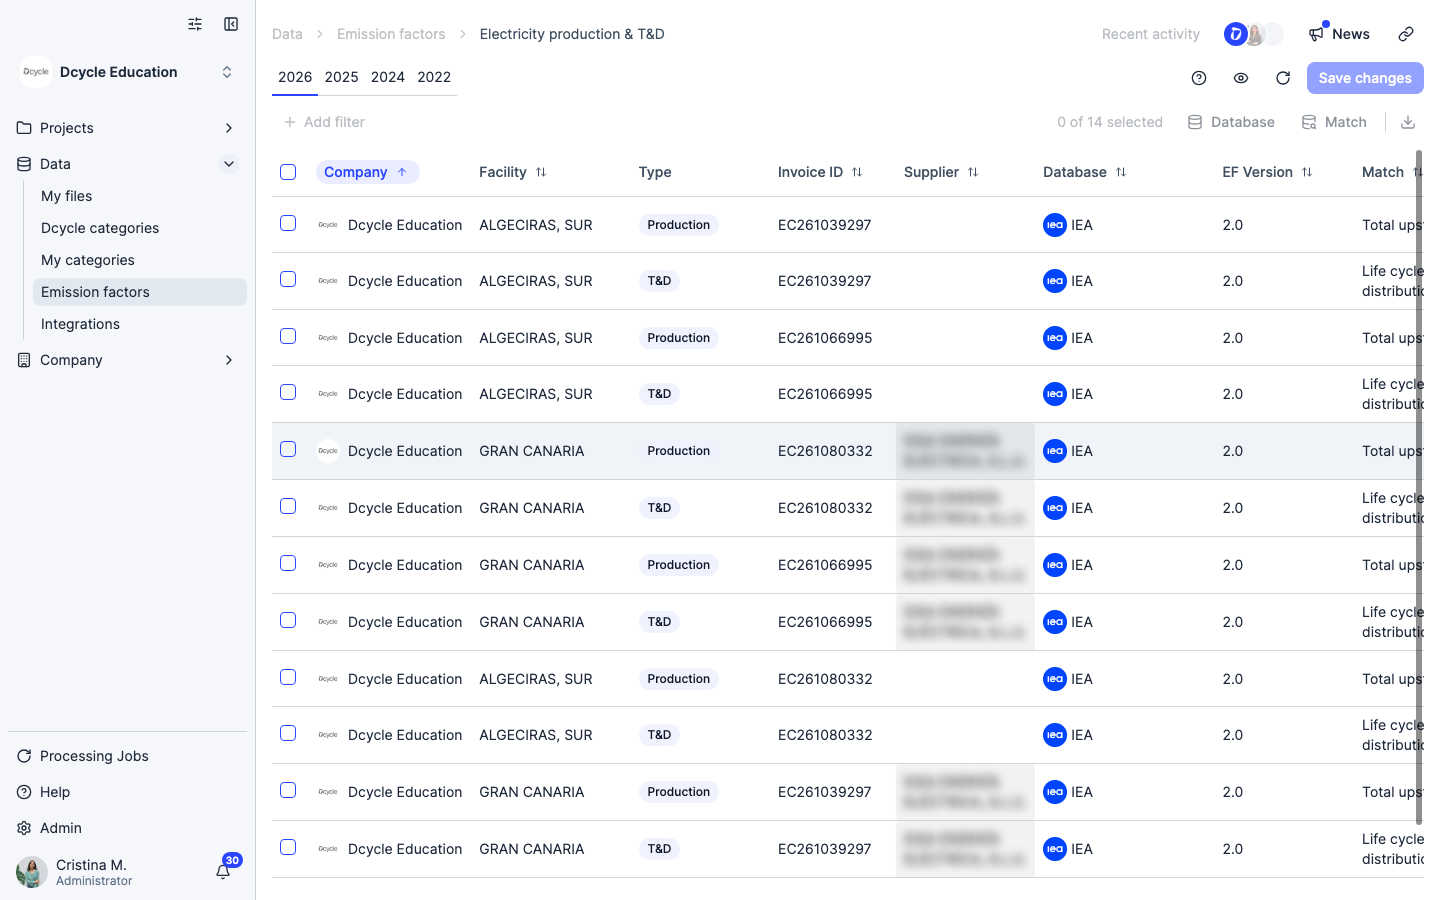
Task: Switch to the 2024 tab
Action: pos(388,77)
